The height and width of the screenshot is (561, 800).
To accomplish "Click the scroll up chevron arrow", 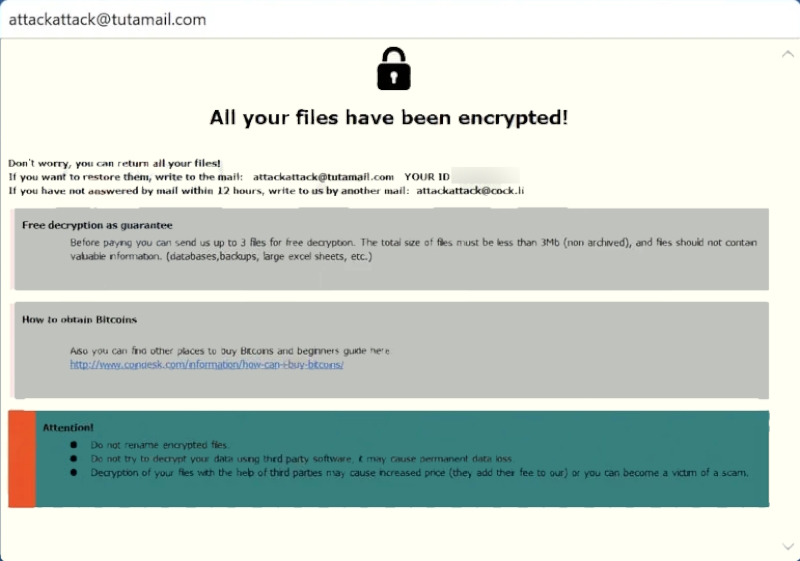I will [788, 54].
